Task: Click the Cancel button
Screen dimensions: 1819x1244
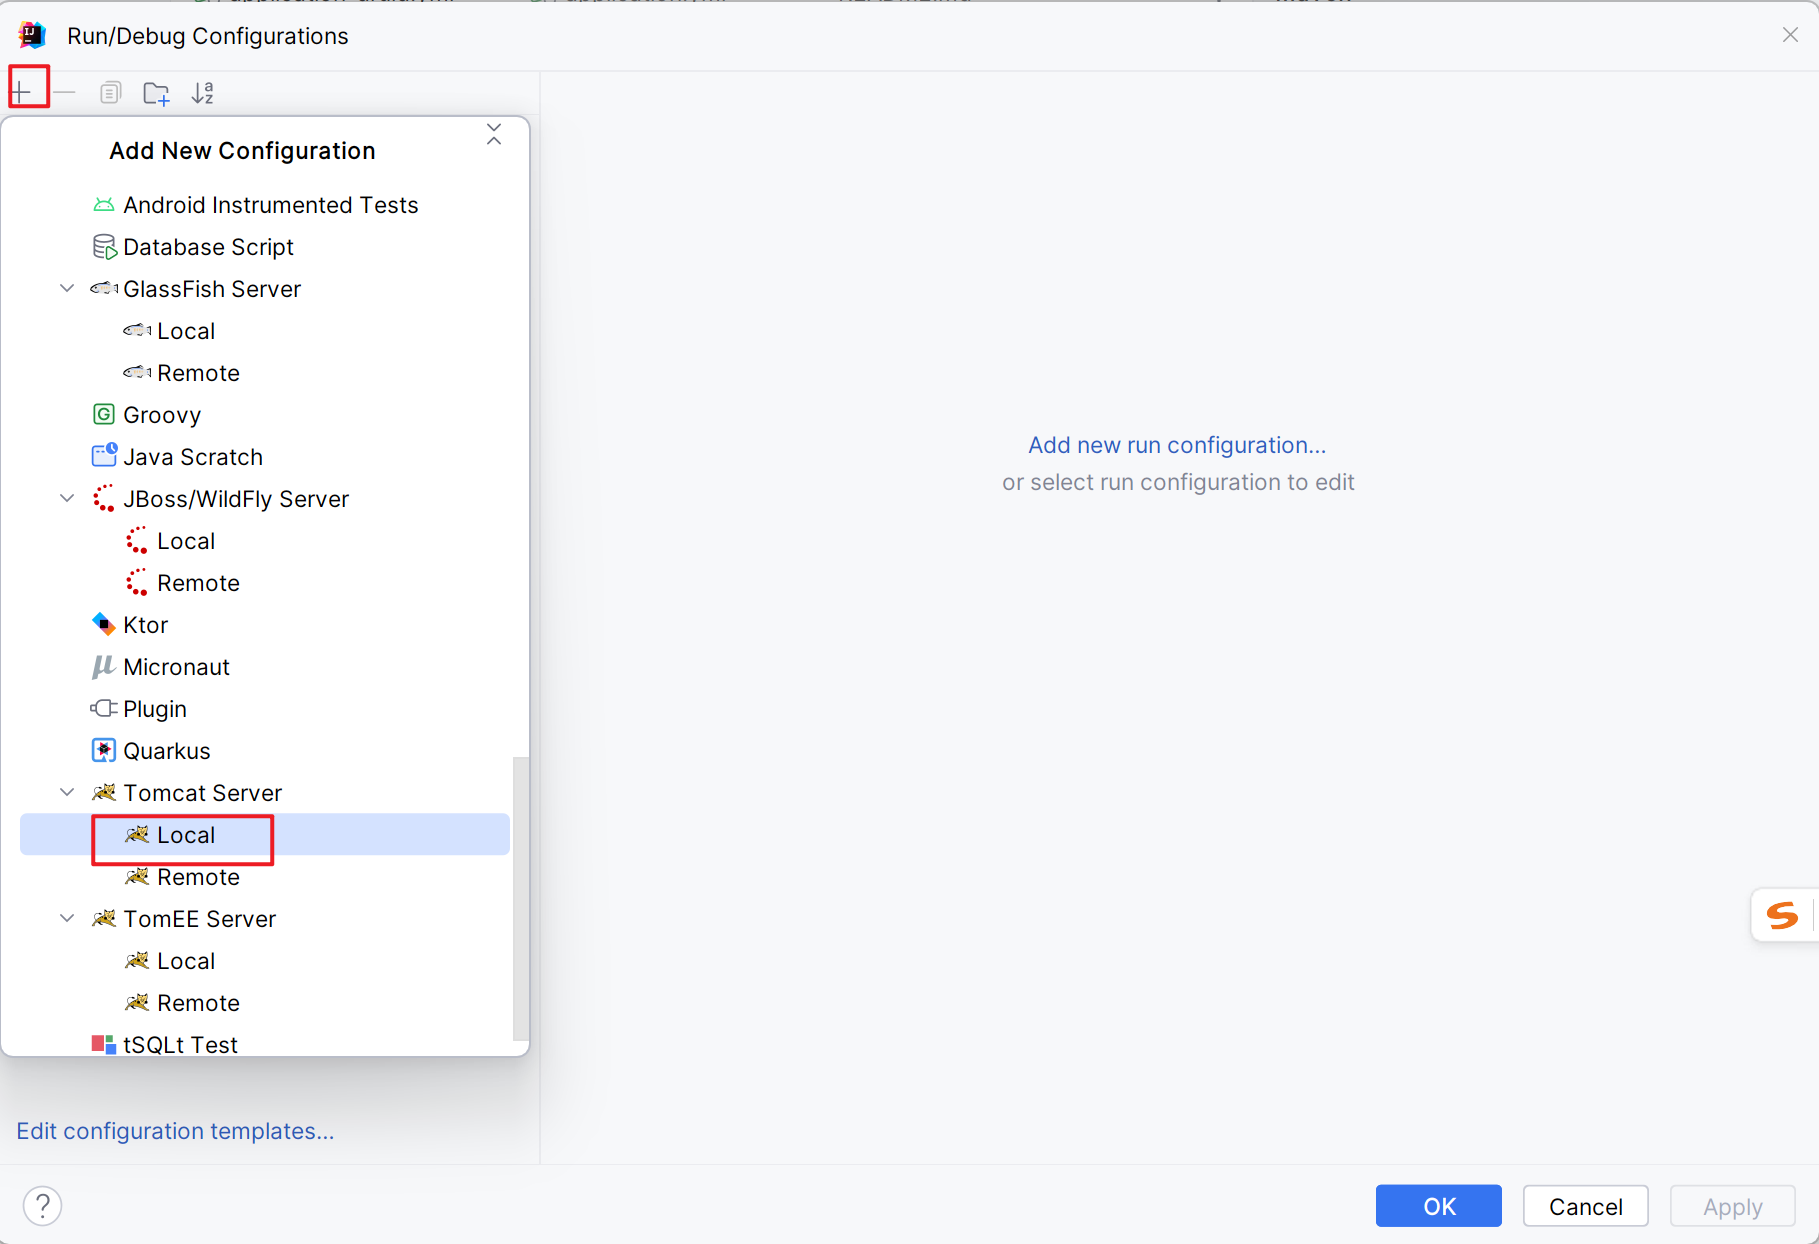Action: point(1585,1206)
